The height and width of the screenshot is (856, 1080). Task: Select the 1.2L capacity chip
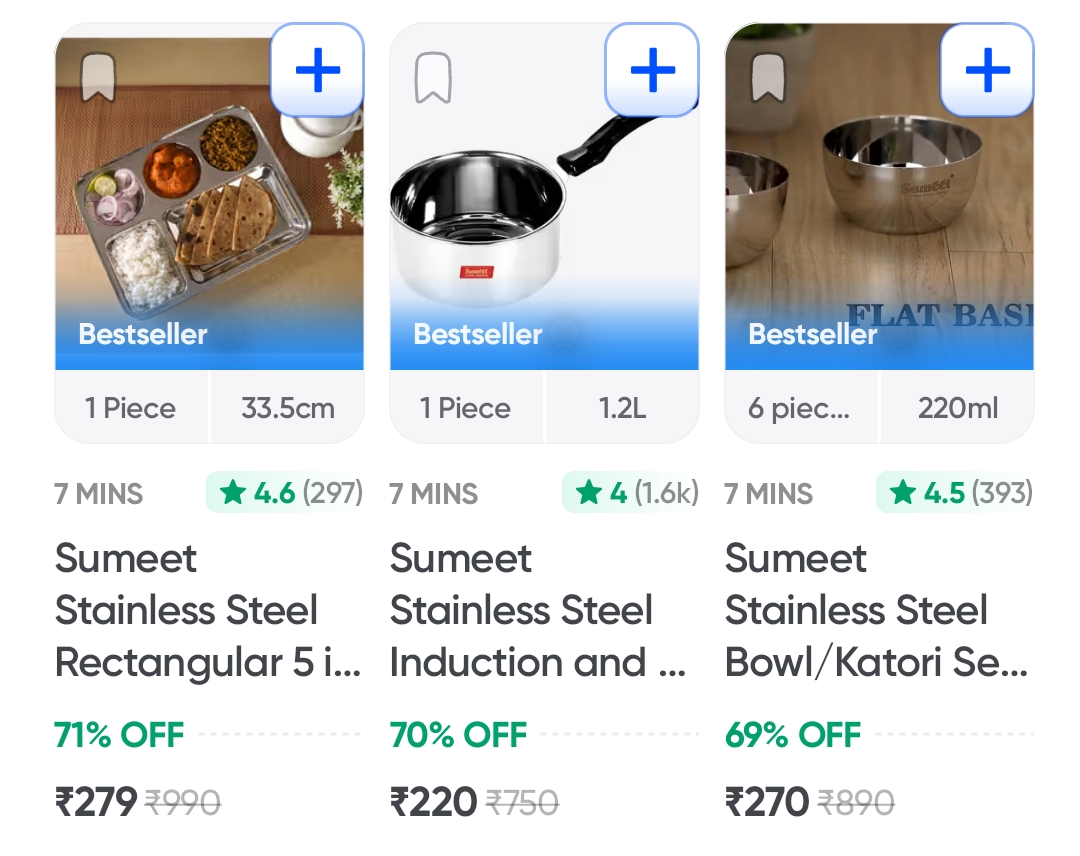click(622, 408)
